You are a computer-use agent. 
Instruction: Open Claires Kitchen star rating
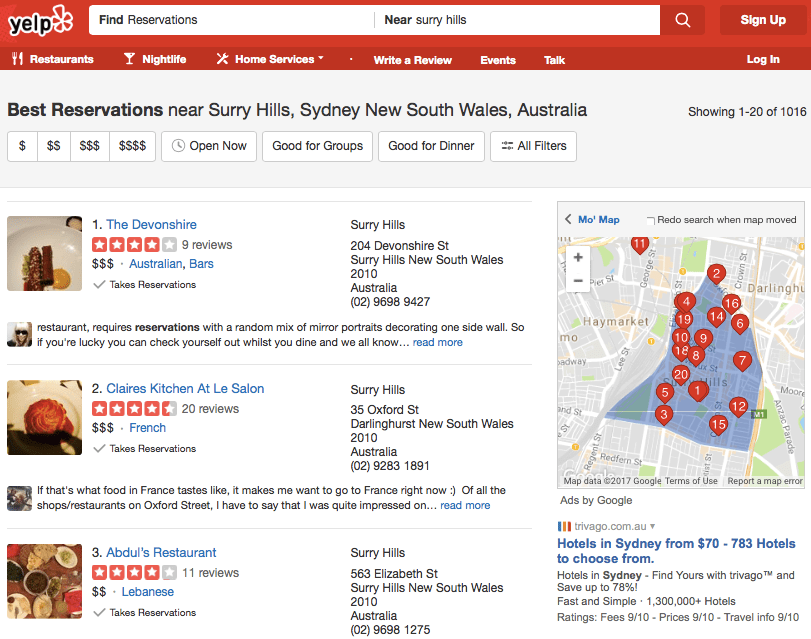coord(134,409)
